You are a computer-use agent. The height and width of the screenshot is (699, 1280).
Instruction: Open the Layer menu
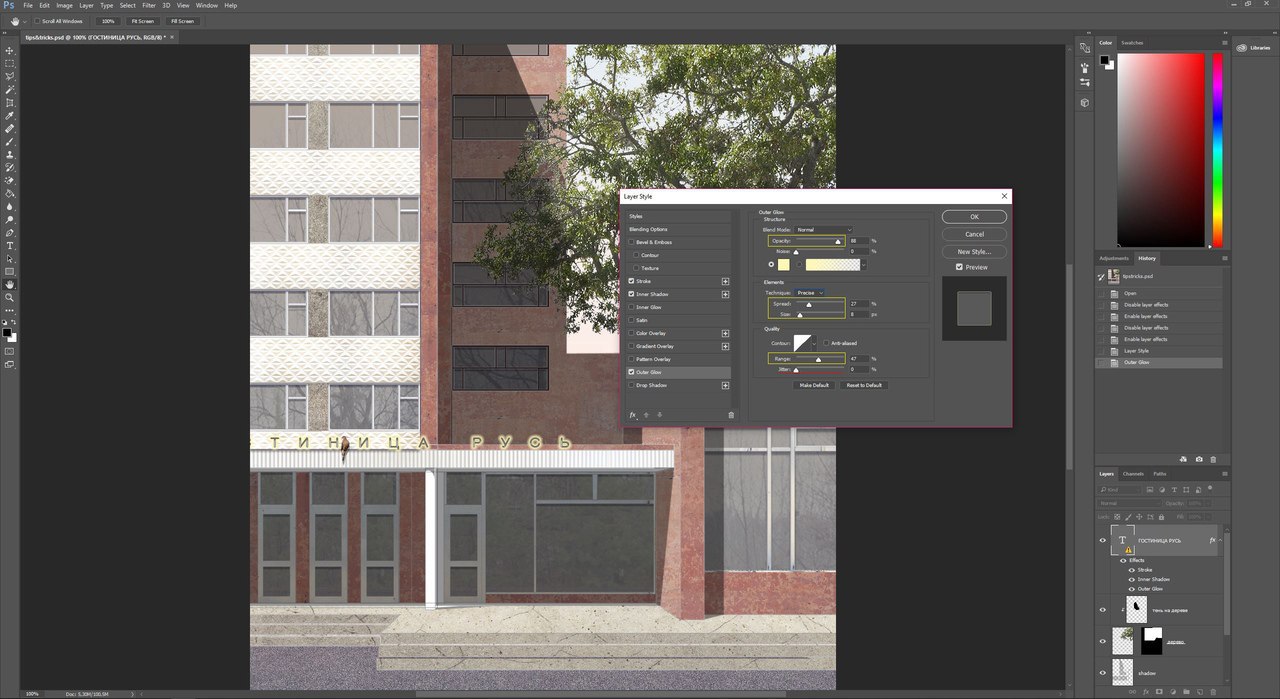(x=86, y=5)
